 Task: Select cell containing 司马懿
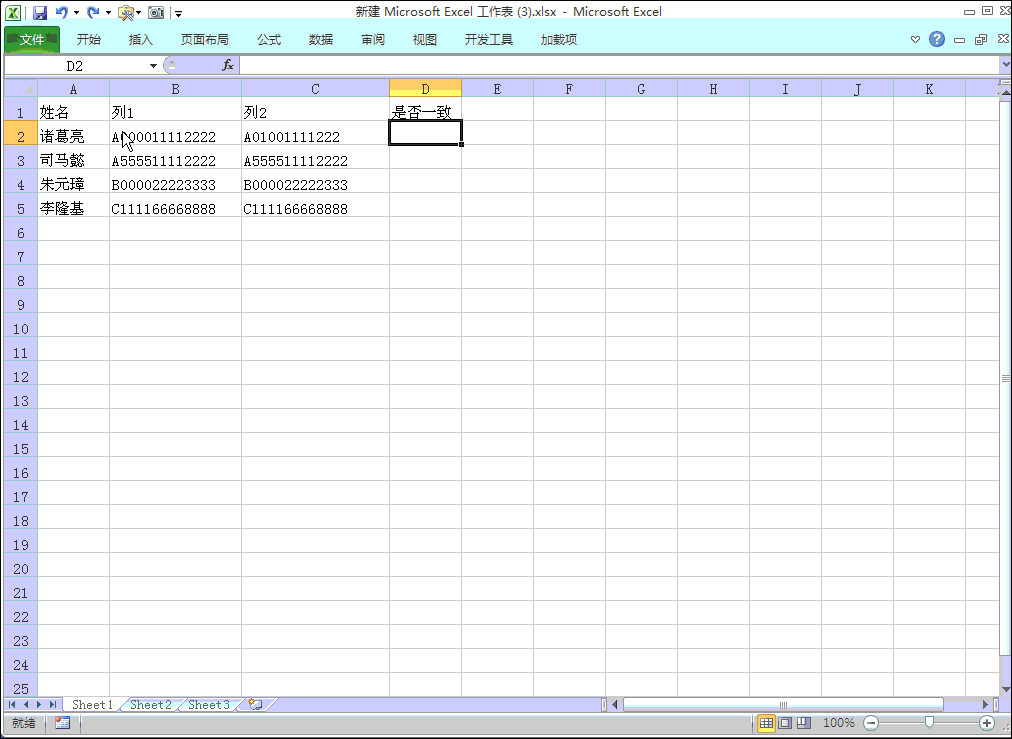tap(73, 157)
